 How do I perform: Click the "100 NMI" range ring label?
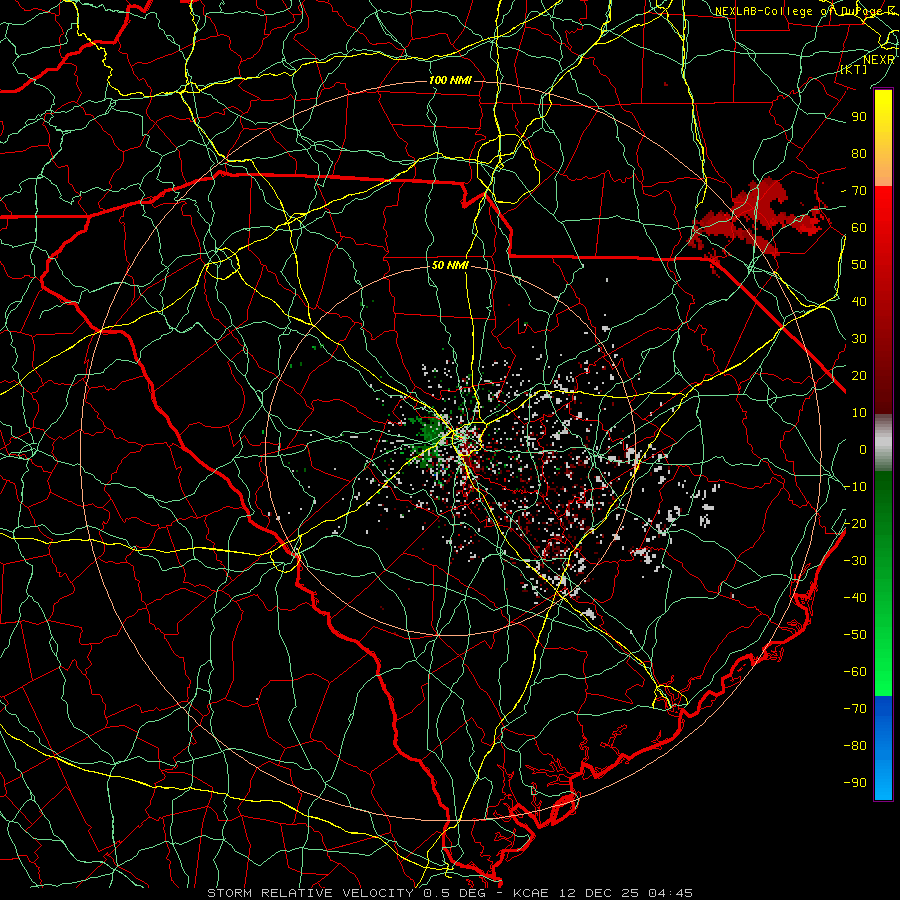click(450, 80)
